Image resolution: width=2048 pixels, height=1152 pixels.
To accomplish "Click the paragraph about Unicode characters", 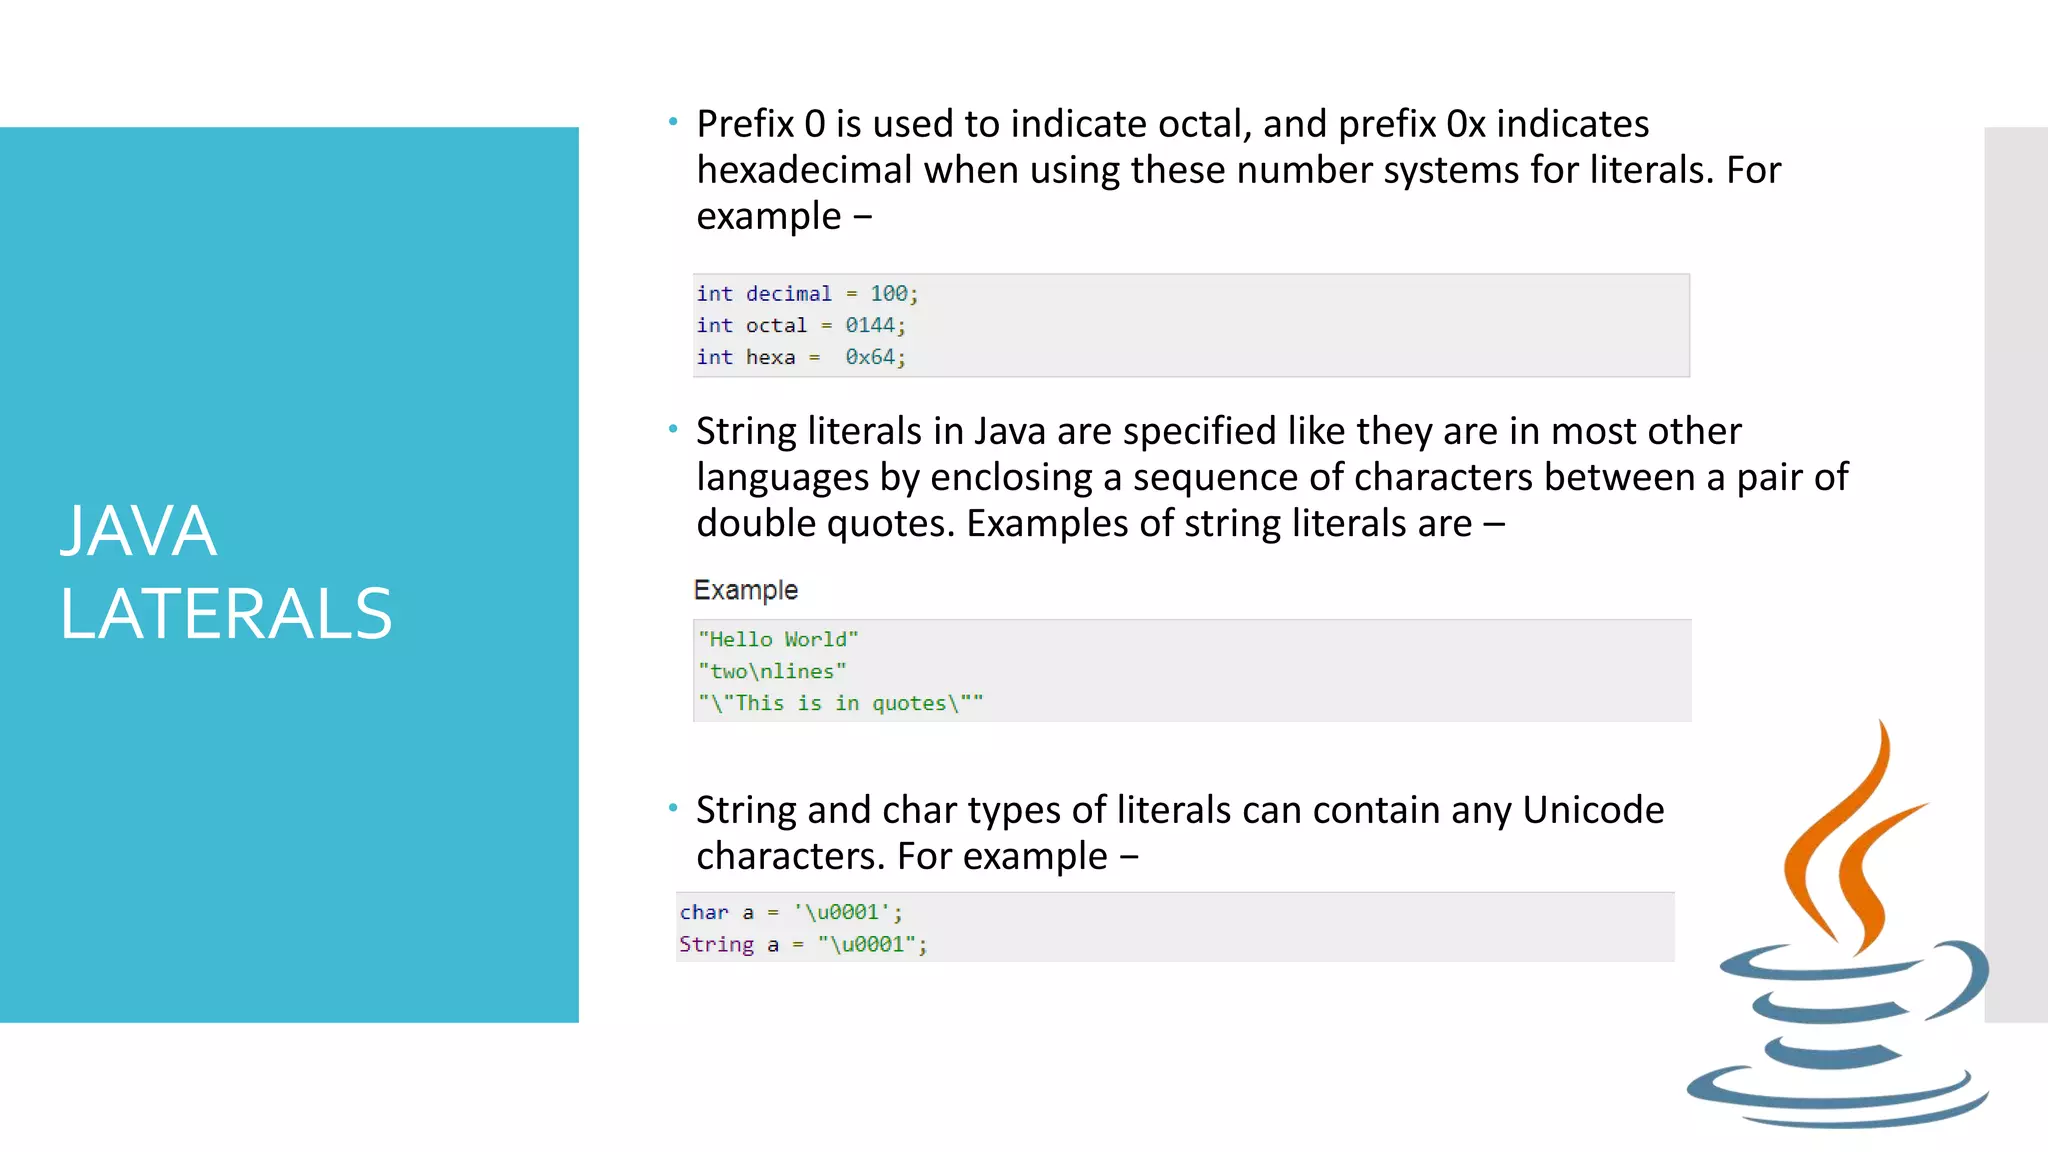I will (x=1180, y=833).
